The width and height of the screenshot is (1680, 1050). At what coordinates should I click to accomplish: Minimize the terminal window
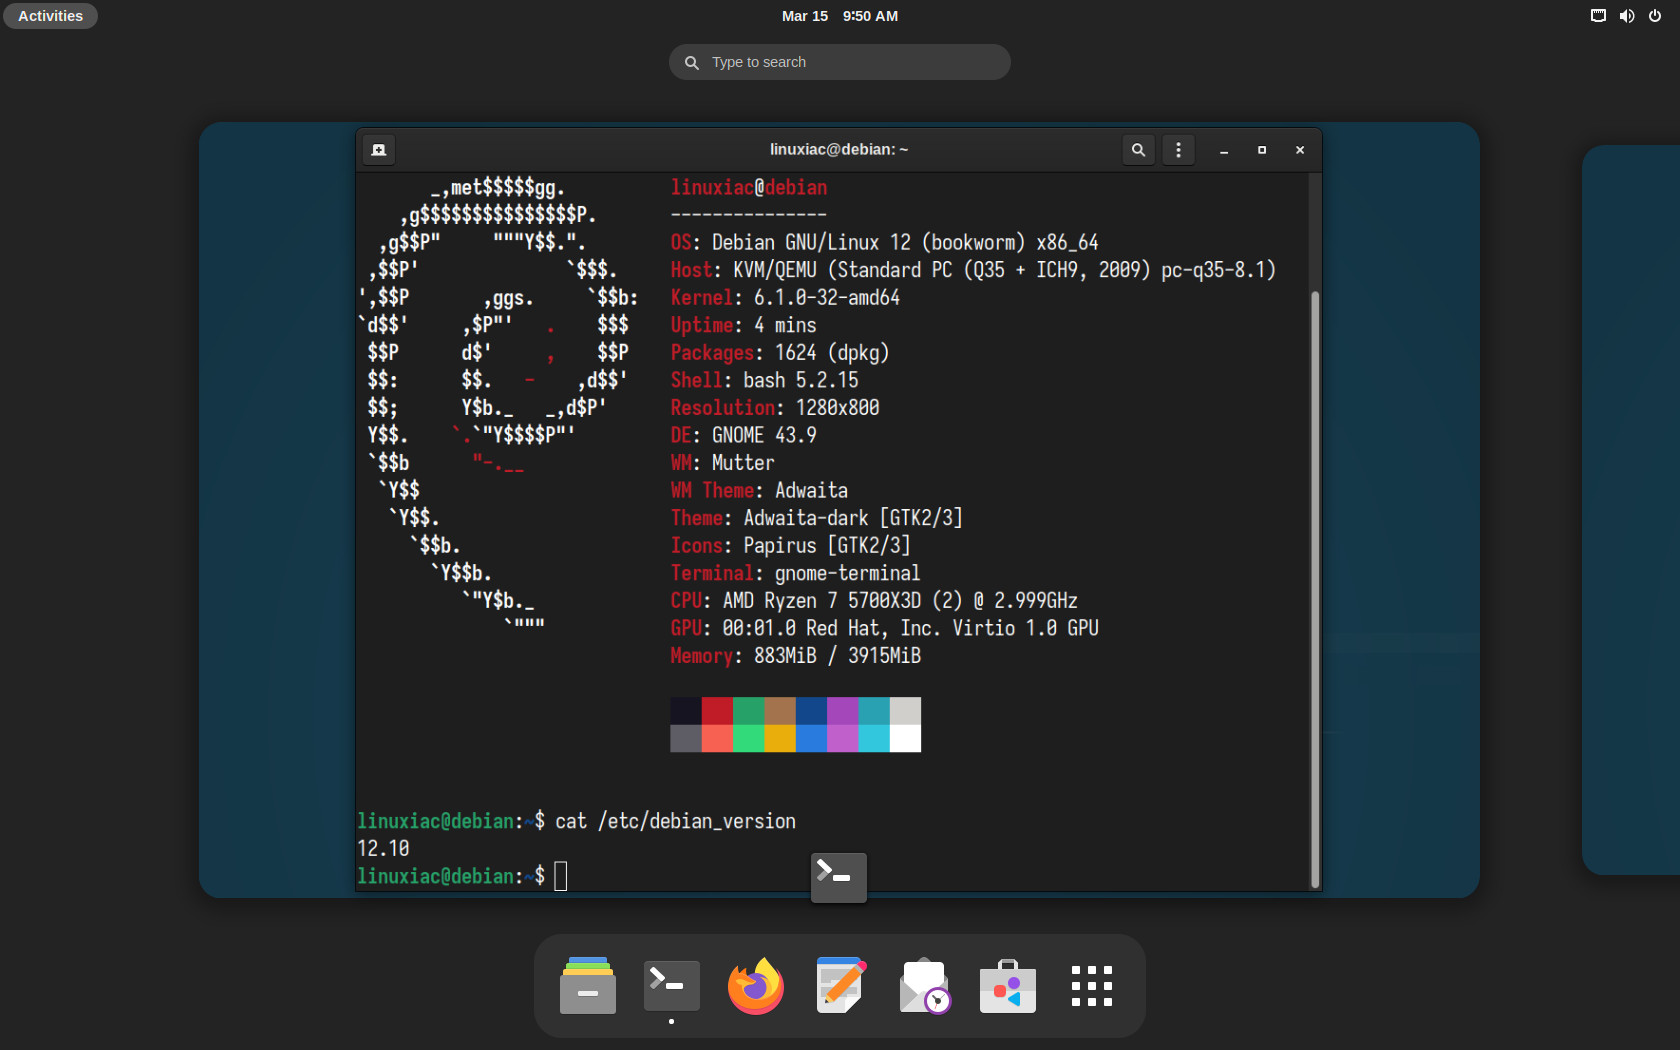[x=1224, y=150]
